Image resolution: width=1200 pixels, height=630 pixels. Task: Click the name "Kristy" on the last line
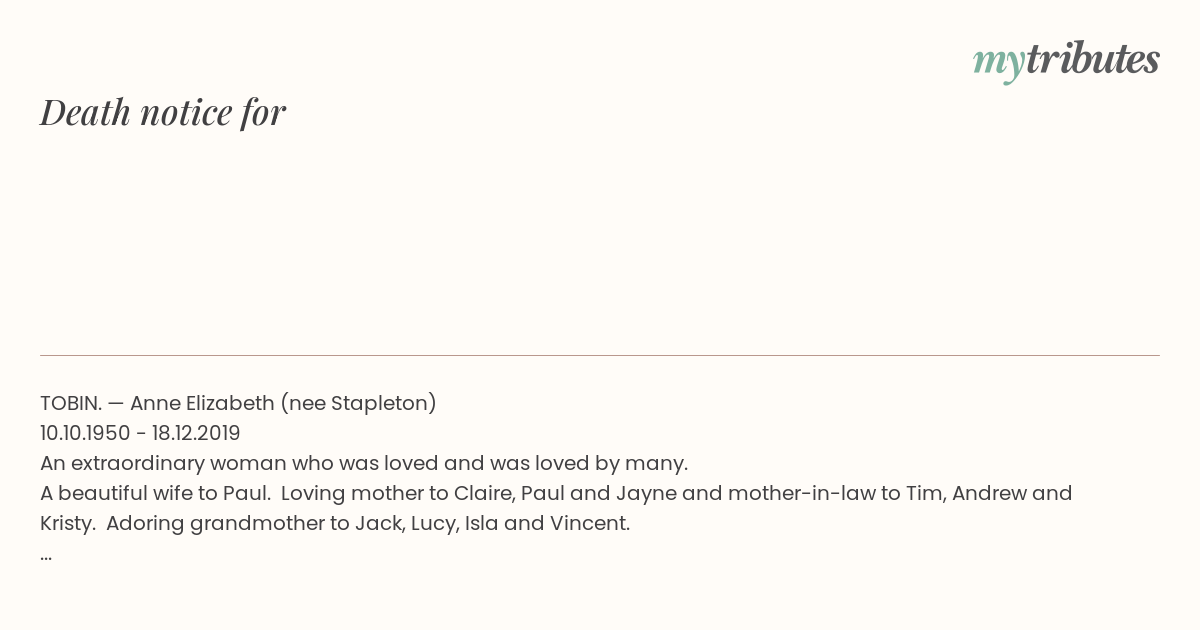(x=66, y=524)
